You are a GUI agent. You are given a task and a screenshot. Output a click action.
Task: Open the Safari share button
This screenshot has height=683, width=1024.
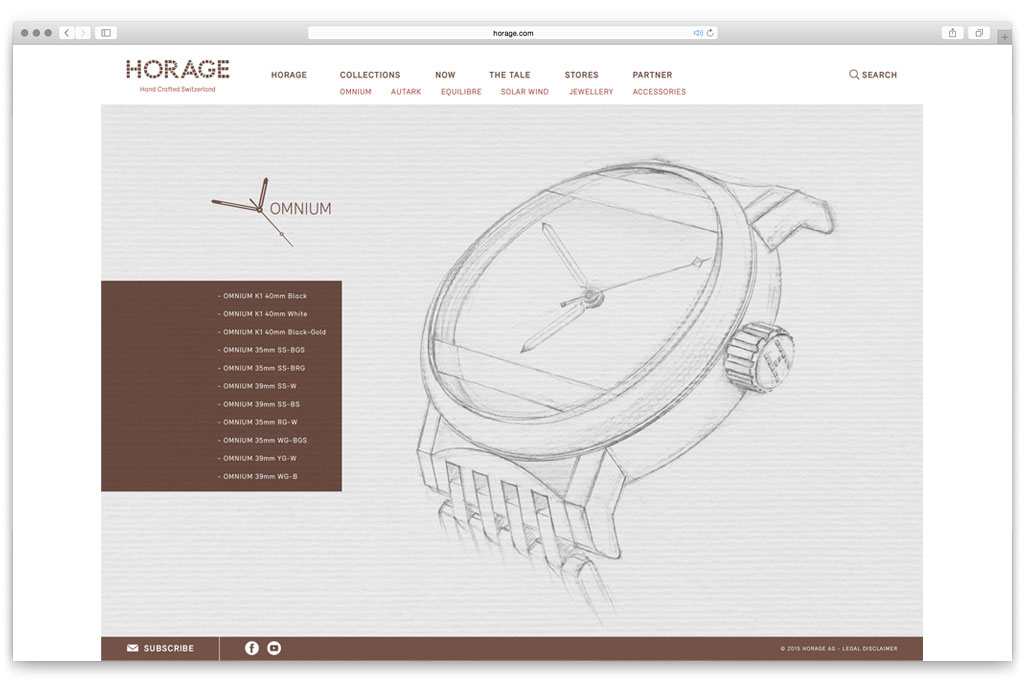click(953, 33)
